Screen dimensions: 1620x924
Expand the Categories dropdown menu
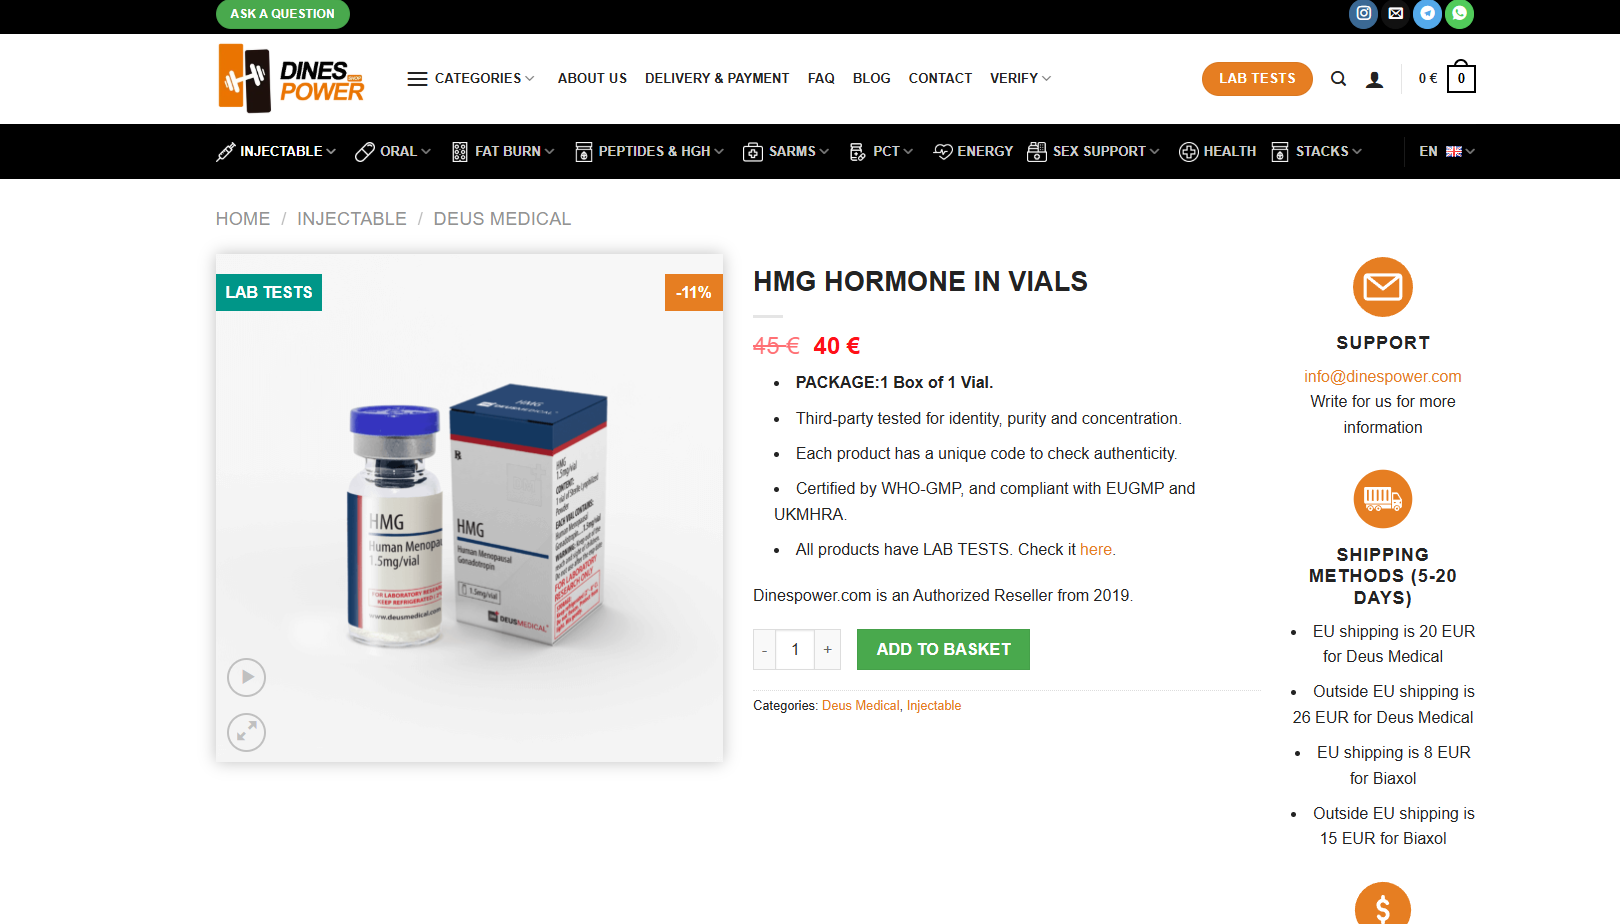coord(471,79)
